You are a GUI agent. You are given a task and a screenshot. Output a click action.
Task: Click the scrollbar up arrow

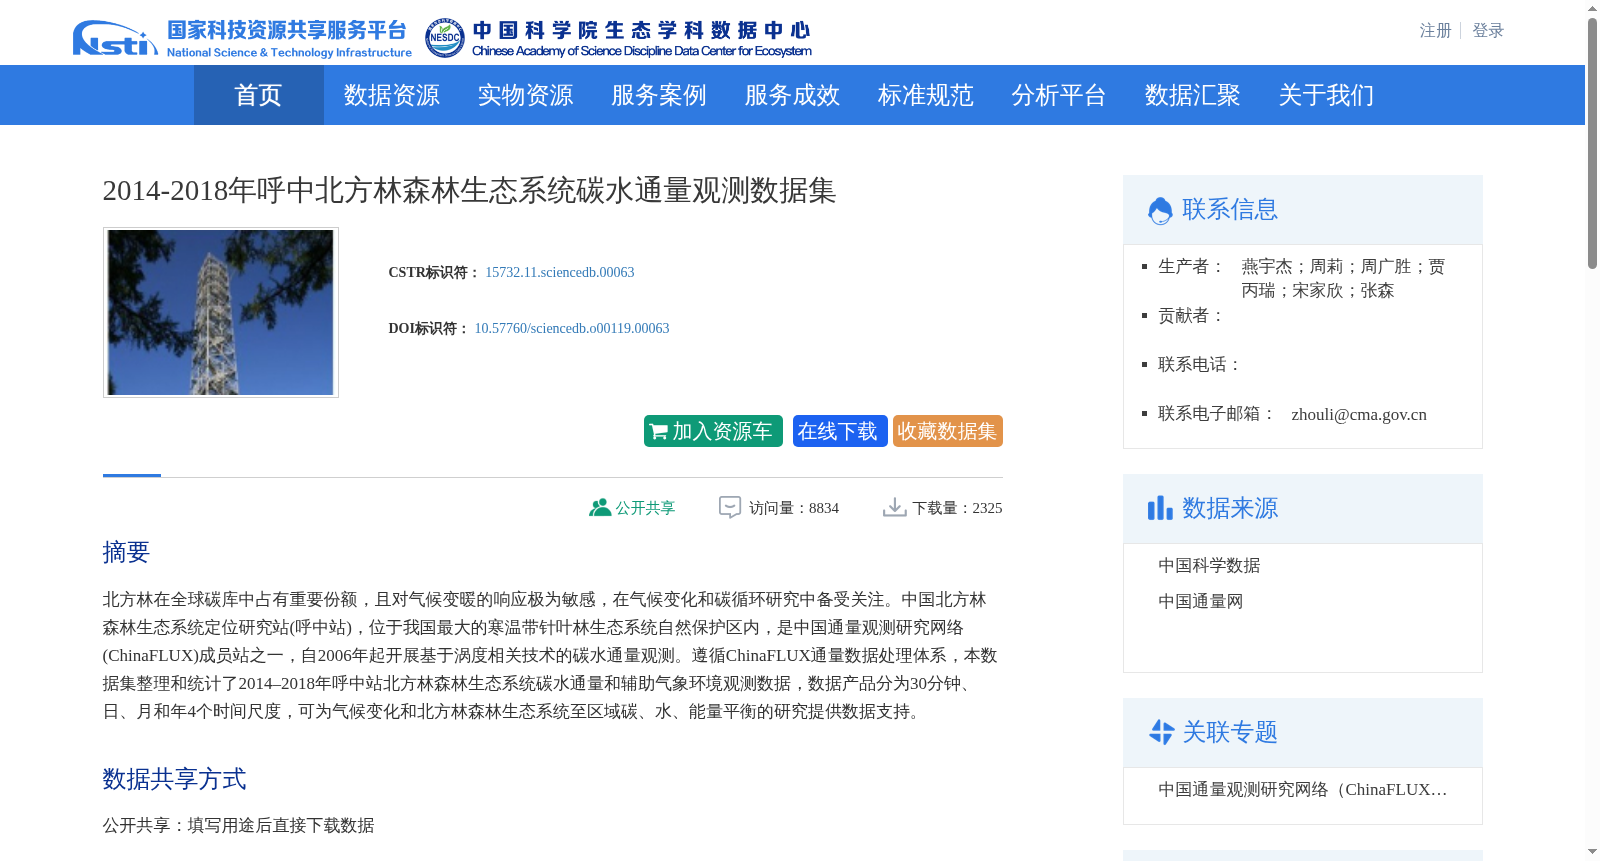(1592, 8)
